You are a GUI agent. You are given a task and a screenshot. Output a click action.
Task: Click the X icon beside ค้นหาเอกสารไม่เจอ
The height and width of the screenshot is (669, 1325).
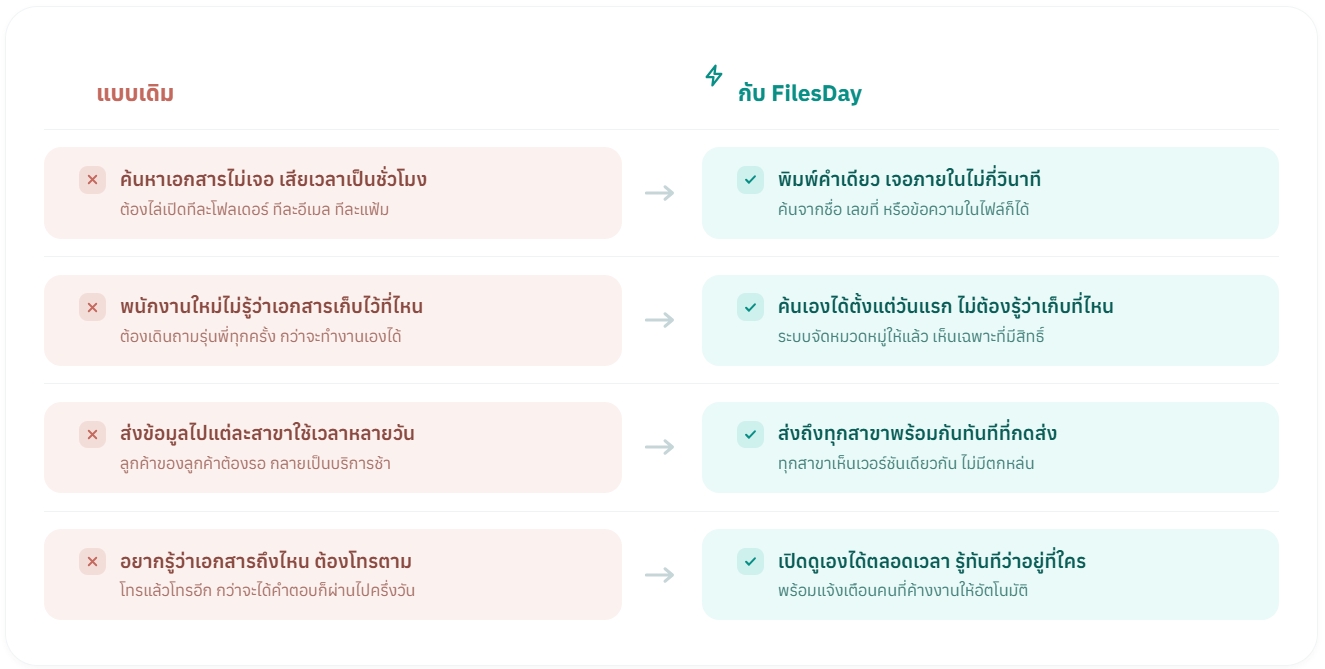(92, 180)
